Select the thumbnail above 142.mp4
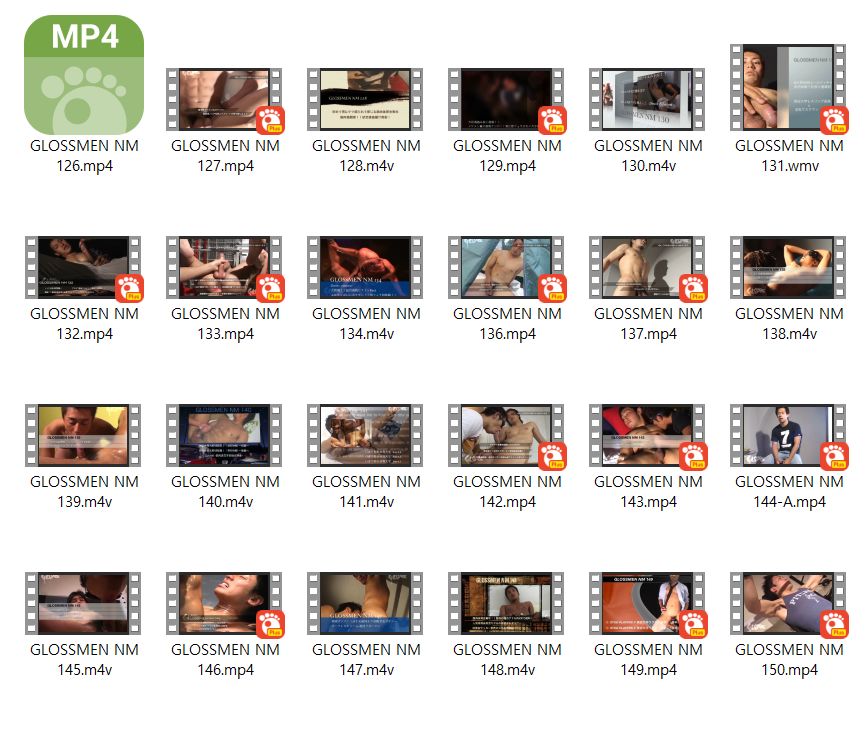865x743 pixels. pyautogui.click(x=506, y=435)
